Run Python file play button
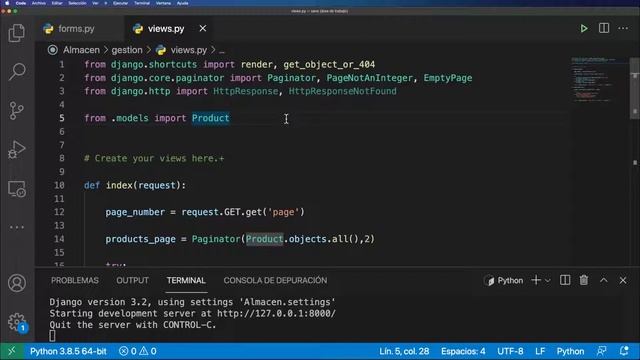This screenshot has width=640, height=360. click(584, 29)
